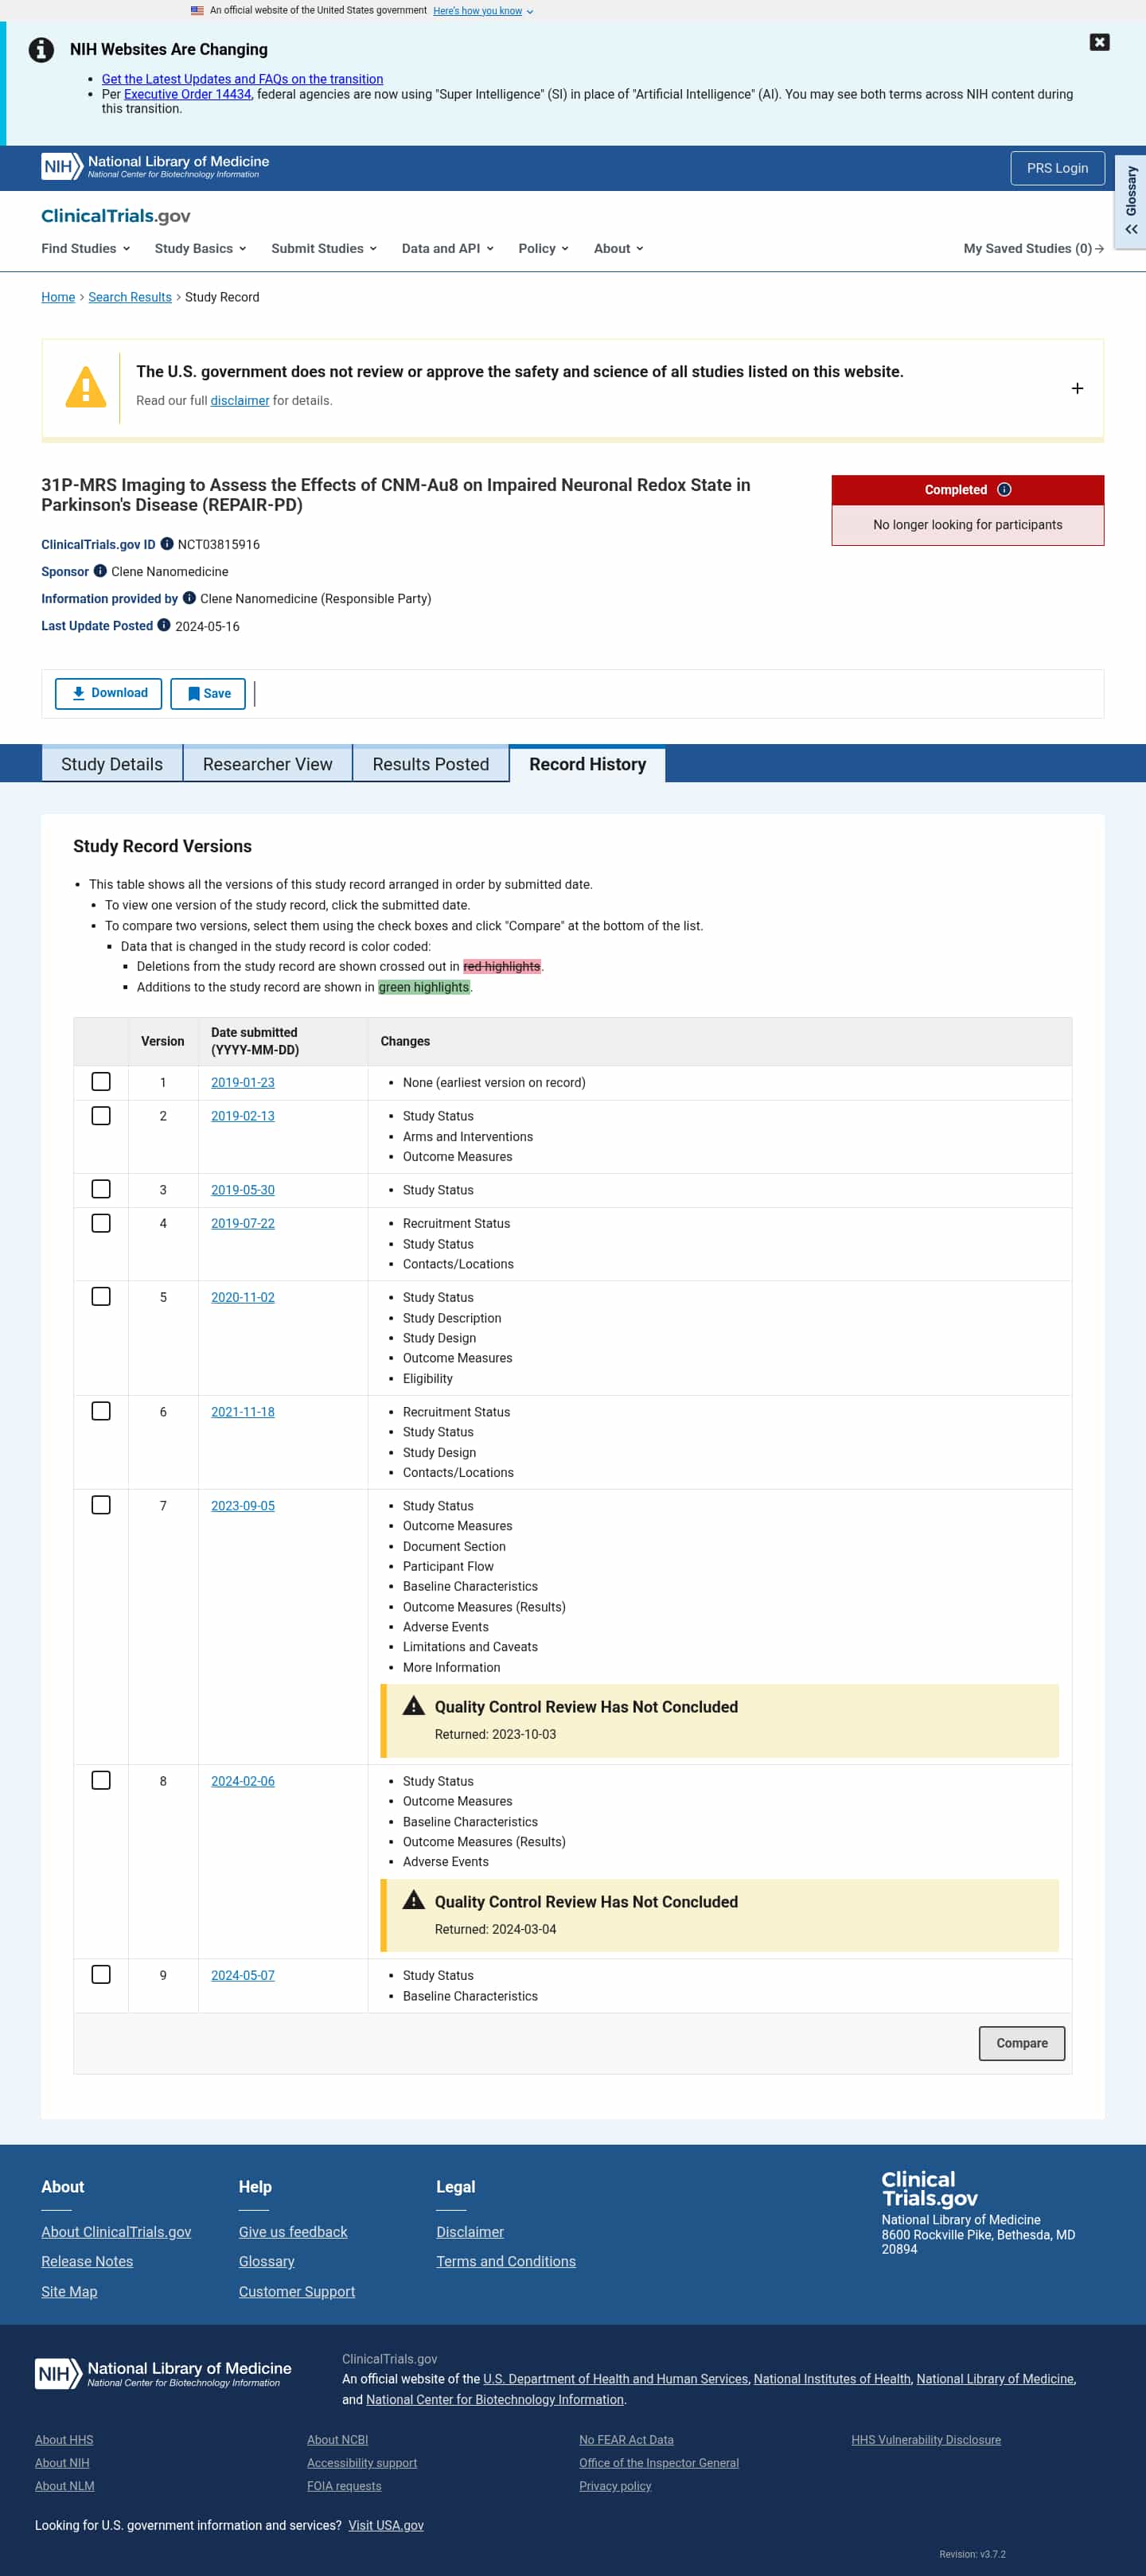Viewport: 1146px width, 2576px height.
Task: Open the Submit Studies dropdown menu
Action: (x=324, y=248)
